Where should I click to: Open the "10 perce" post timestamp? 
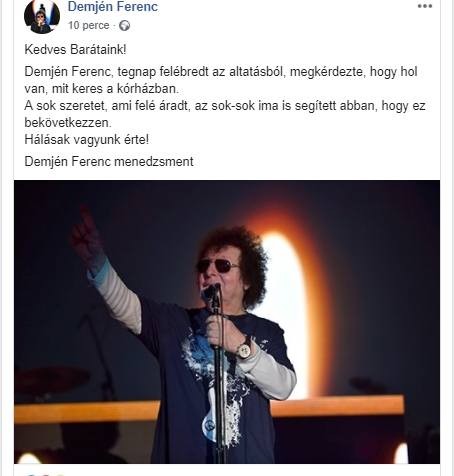coord(89,25)
